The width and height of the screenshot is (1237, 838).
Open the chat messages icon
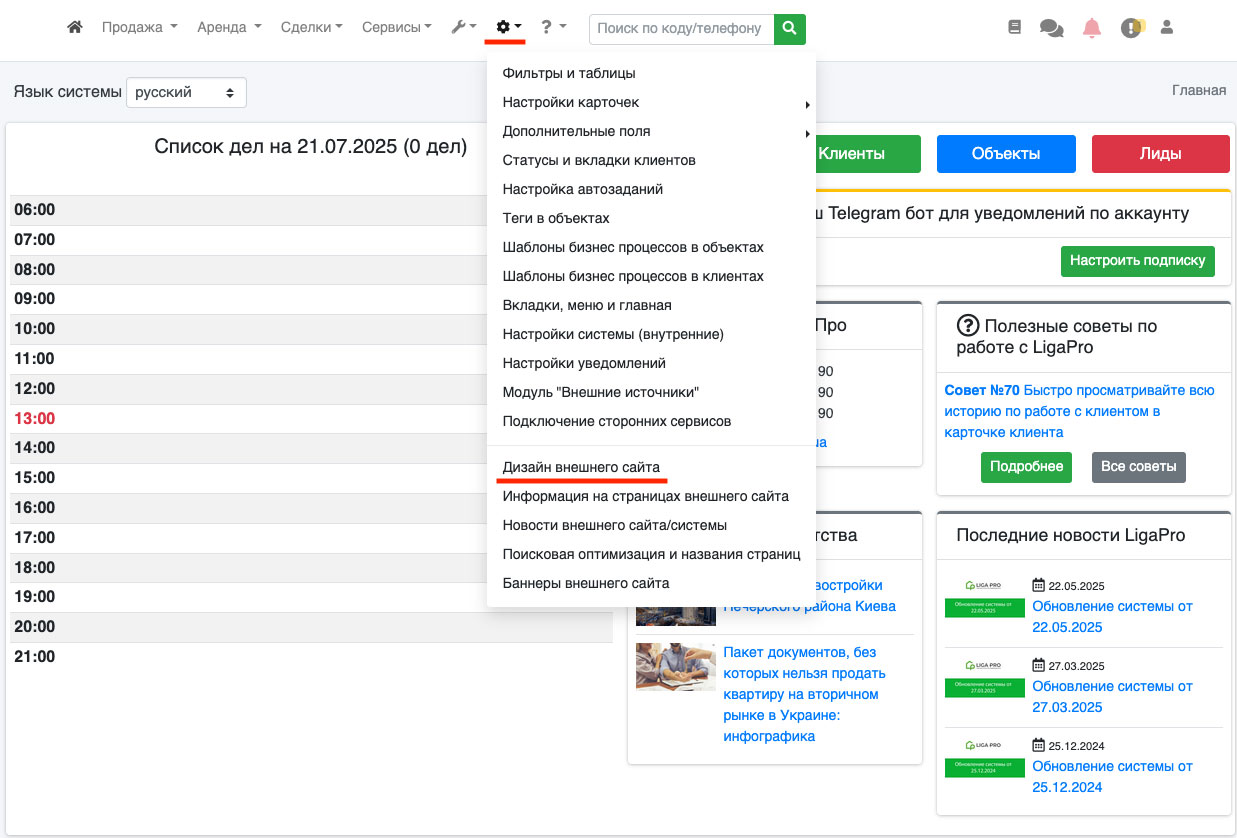(1051, 28)
